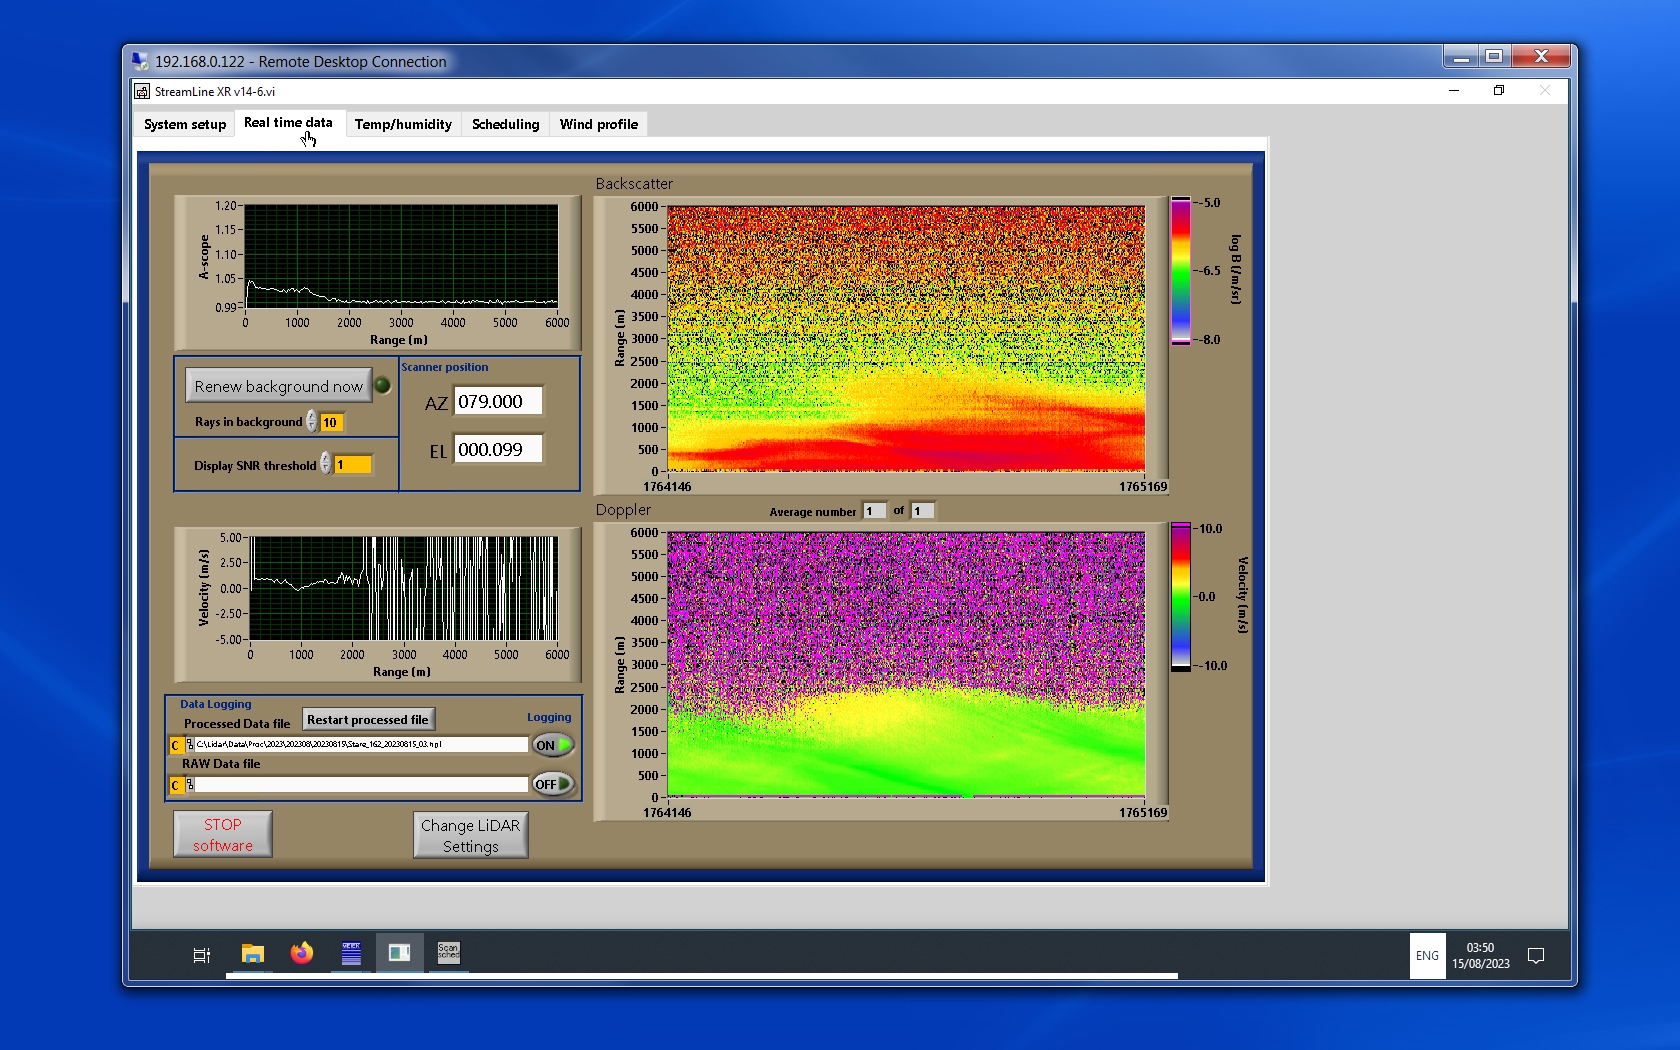Viewport: 1680px width, 1050px height.
Task: Open the Temp/humidity tab
Action: point(403,124)
